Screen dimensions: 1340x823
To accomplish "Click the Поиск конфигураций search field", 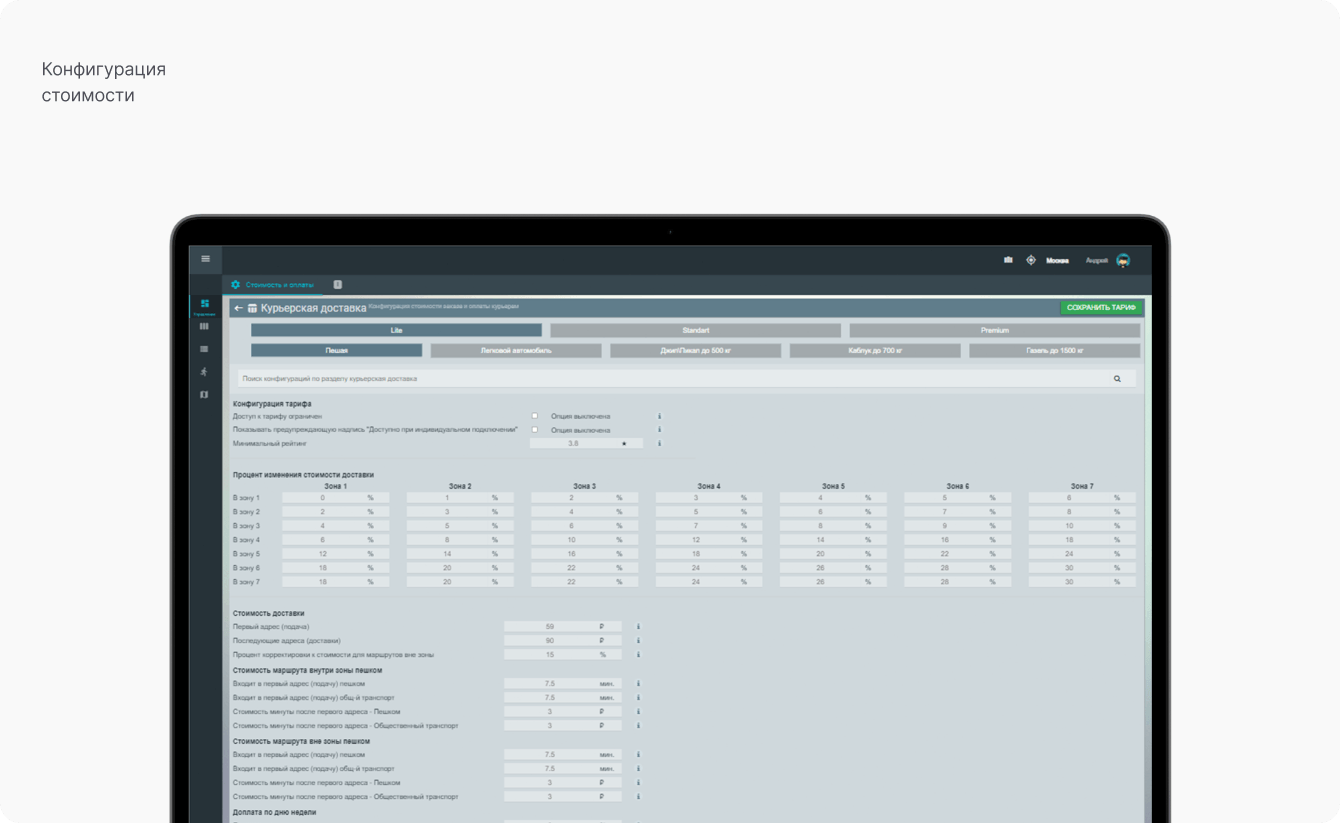I will 686,379.
